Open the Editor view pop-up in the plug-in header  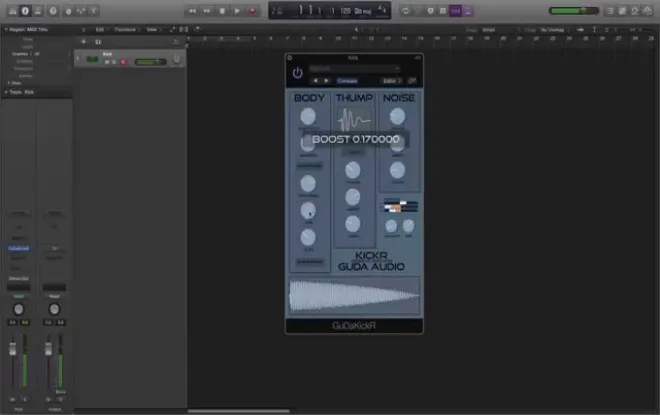tap(391, 81)
